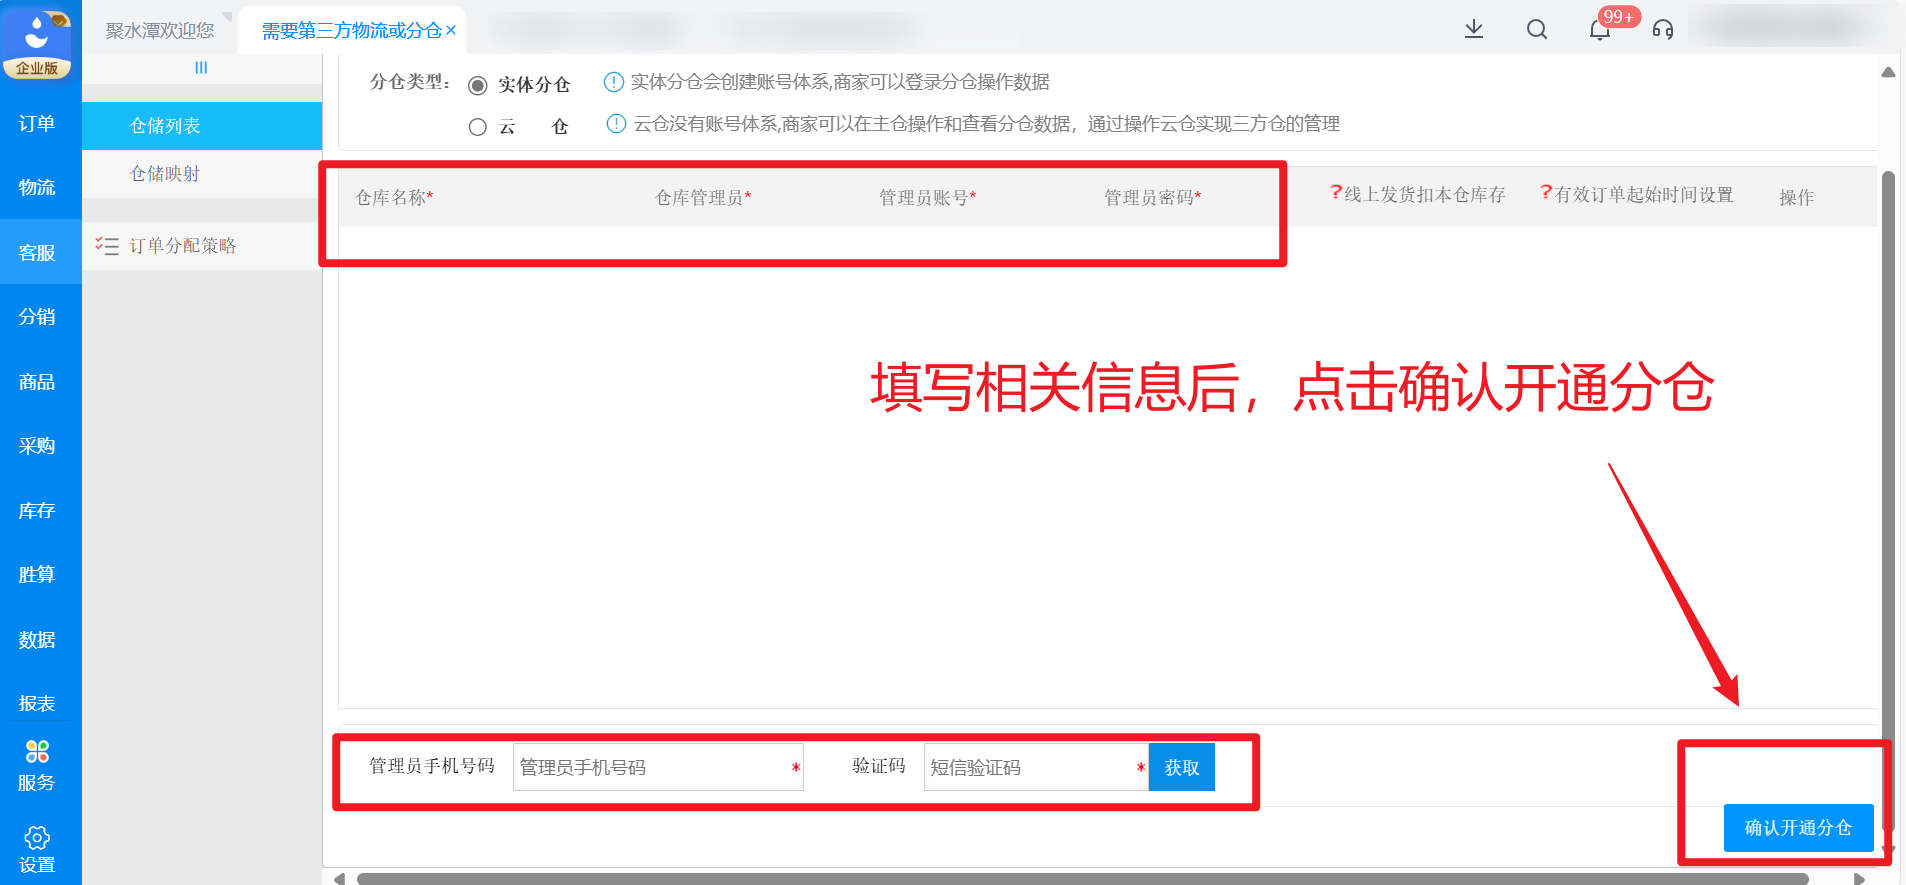Viewport: 1906px width, 885px height.
Task: Focus the 管理员手机号码 input field
Action: [x=658, y=767]
